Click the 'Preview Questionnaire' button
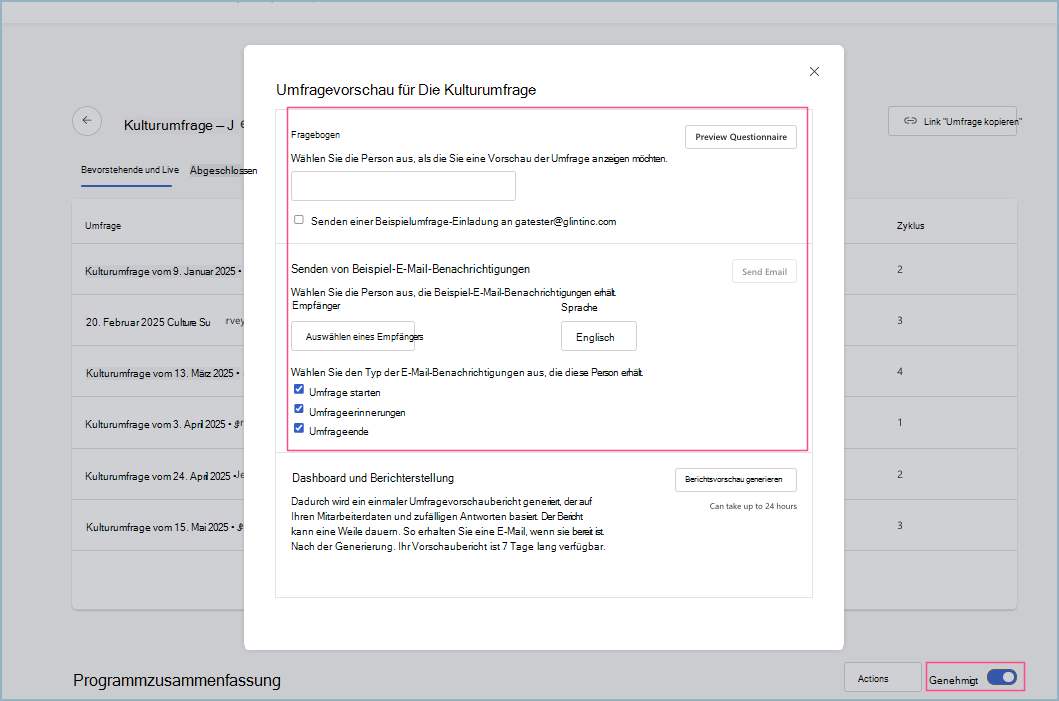Image resolution: width=1059 pixels, height=701 pixels. [x=740, y=136]
